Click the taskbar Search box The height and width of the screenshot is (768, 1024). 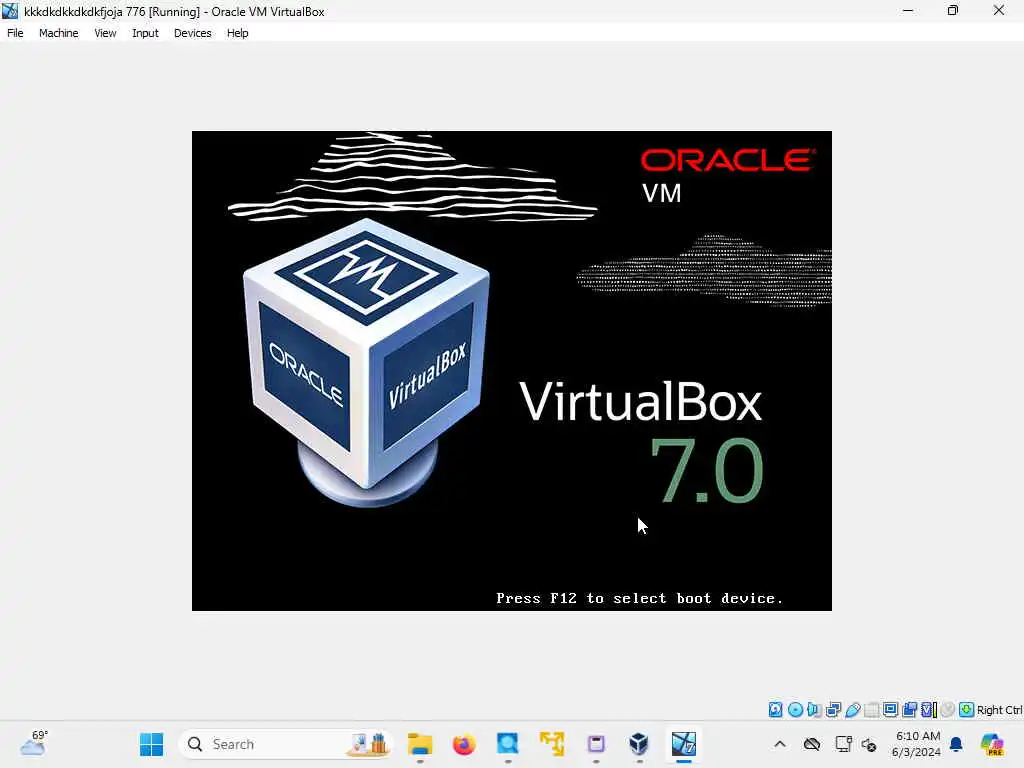[x=285, y=744]
